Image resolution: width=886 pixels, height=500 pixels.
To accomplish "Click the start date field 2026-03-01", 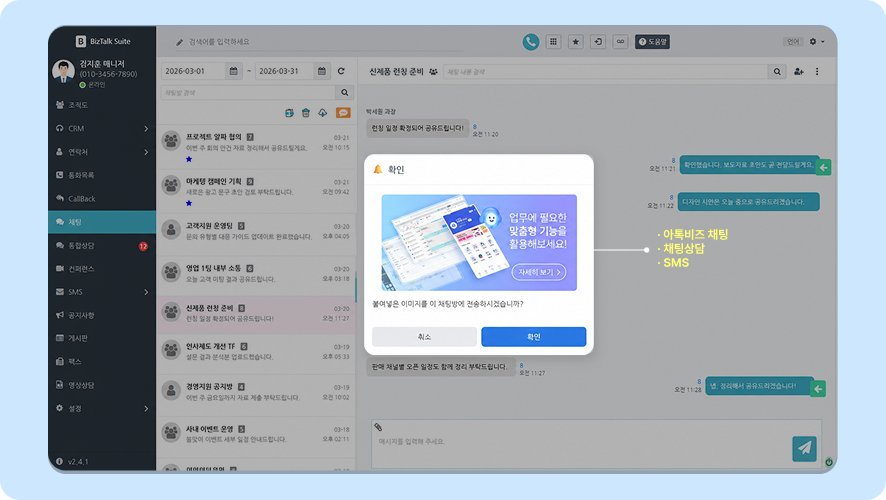I will point(194,71).
